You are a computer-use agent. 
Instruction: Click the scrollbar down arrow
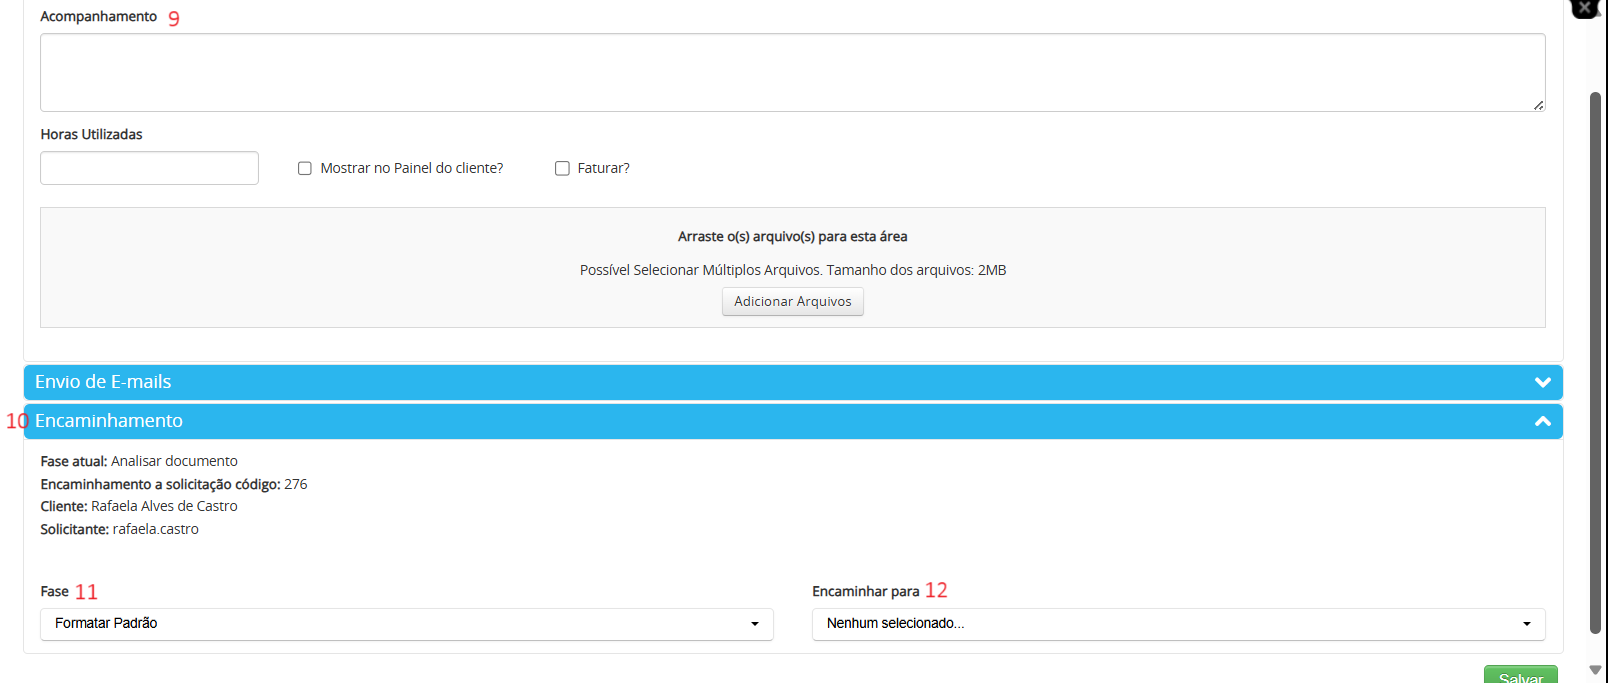point(1595,670)
